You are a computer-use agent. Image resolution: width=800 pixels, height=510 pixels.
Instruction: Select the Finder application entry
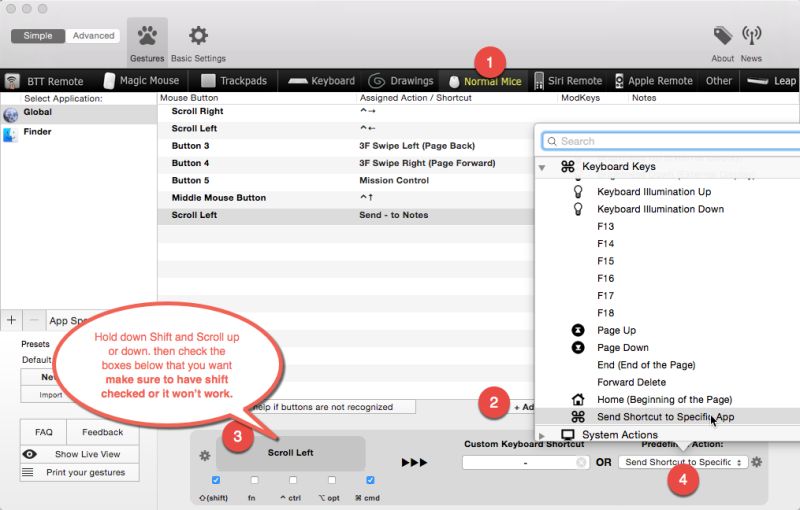point(79,134)
